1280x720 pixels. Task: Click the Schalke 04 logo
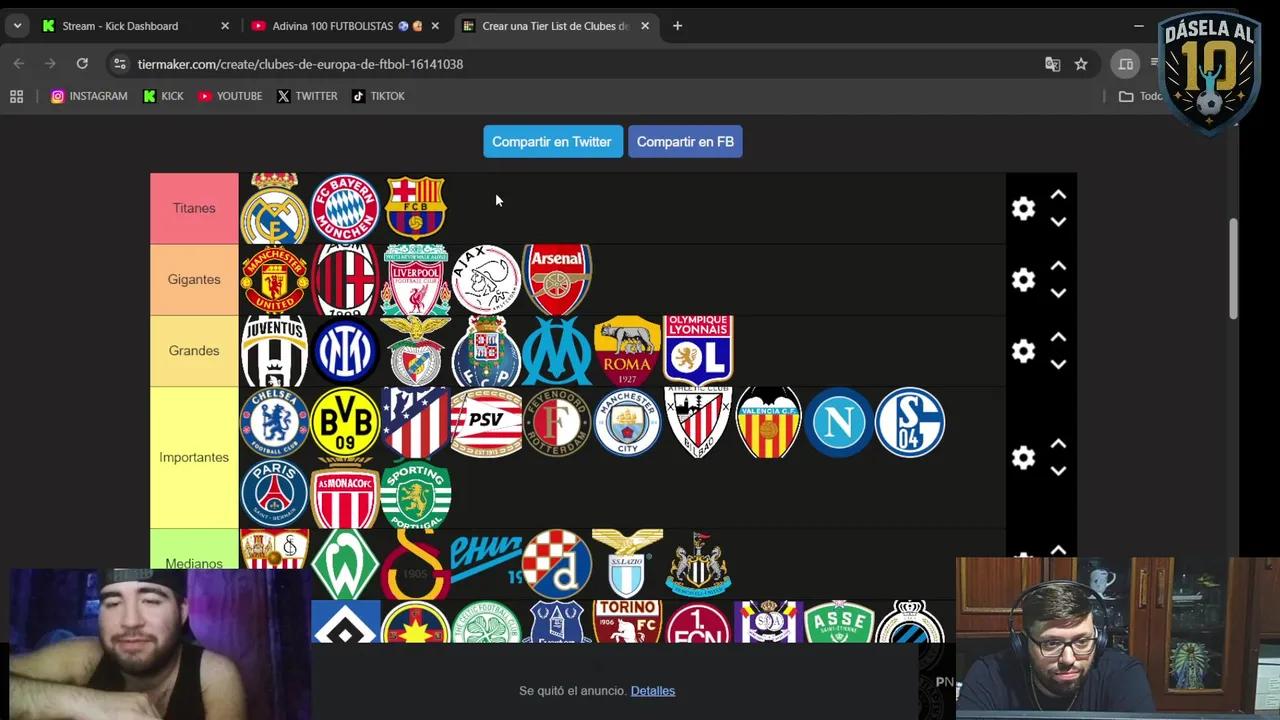coord(910,422)
